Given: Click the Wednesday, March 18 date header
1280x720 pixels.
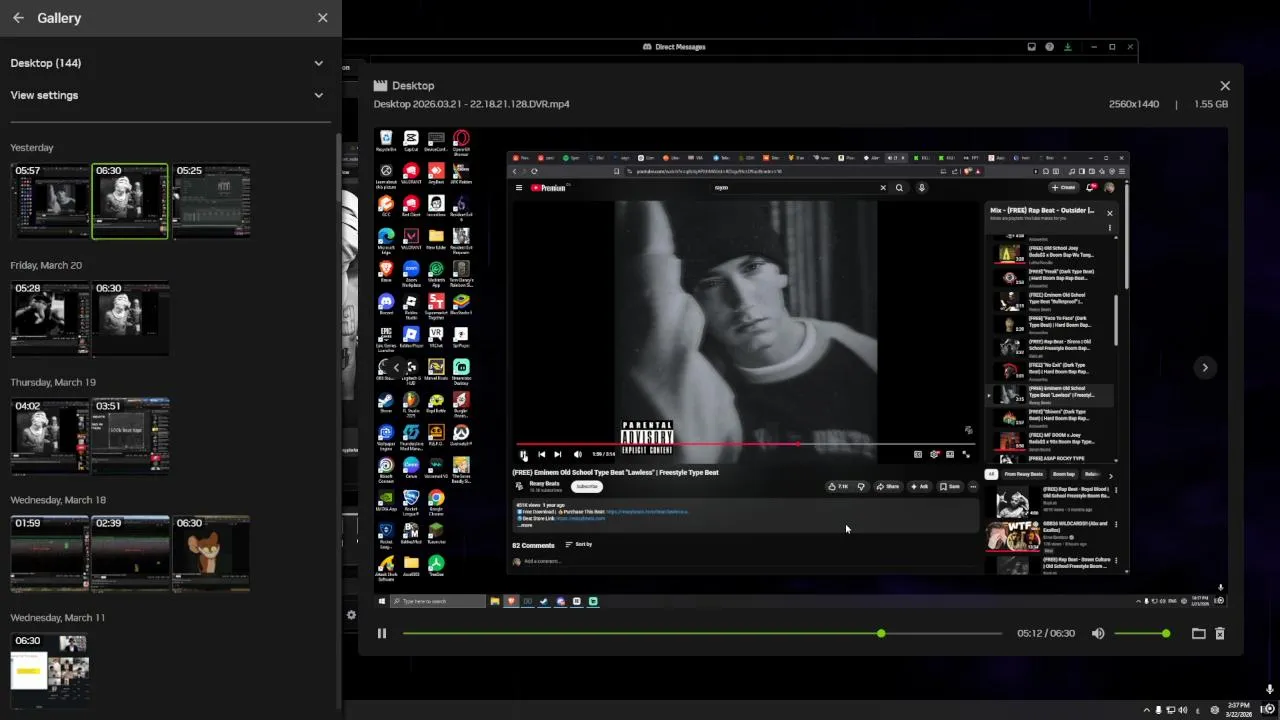Looking at the screenshot, I should [58, 500].
